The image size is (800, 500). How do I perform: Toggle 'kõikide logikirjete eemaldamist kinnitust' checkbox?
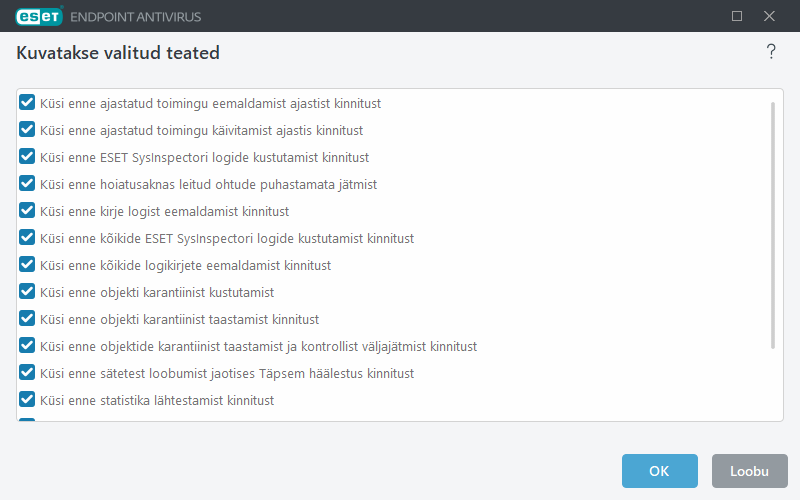(x=28, y=265)
